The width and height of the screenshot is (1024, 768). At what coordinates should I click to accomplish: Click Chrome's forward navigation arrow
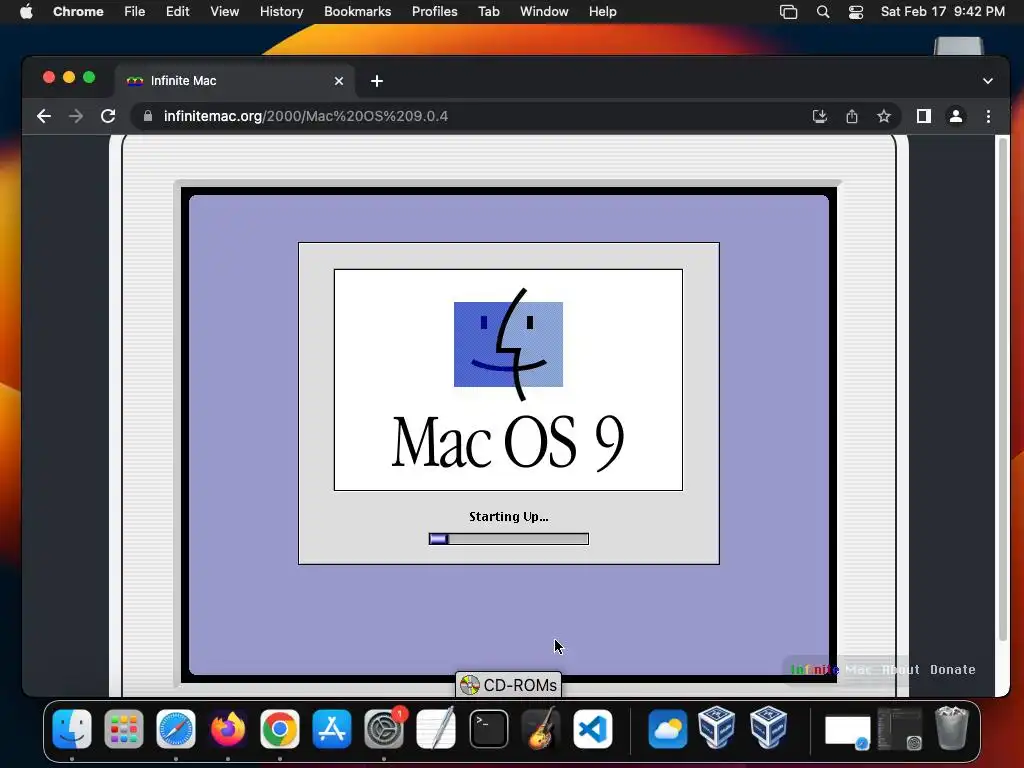[x=76, y=116]
